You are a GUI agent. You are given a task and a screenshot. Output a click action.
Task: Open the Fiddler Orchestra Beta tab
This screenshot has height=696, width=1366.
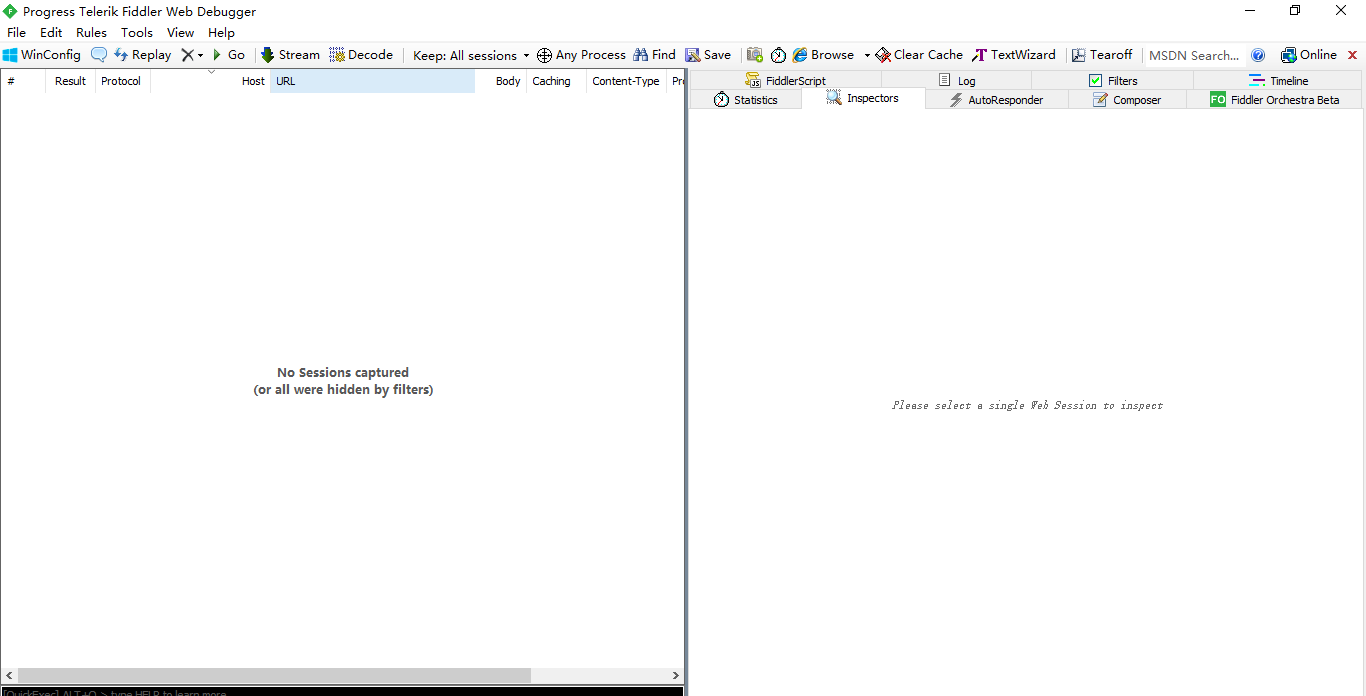1274,99
